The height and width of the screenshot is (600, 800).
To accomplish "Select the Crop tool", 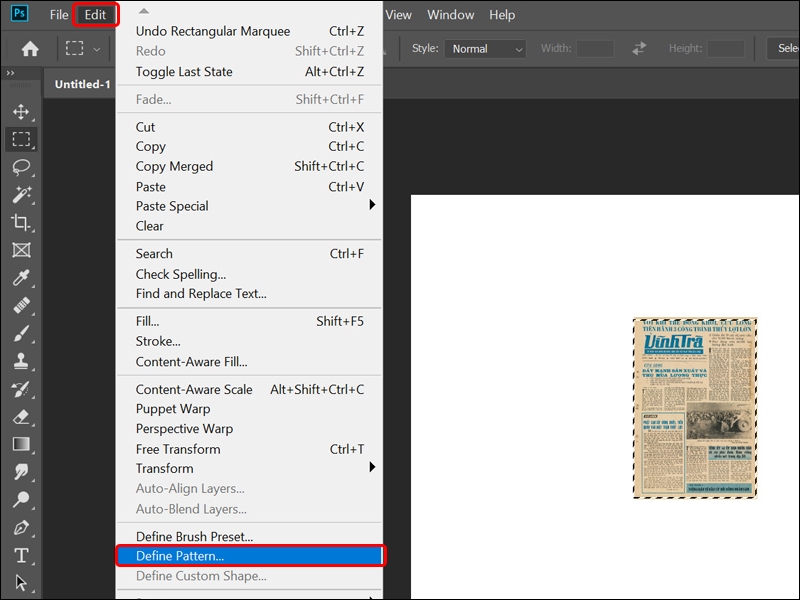I will coord(21,222).
